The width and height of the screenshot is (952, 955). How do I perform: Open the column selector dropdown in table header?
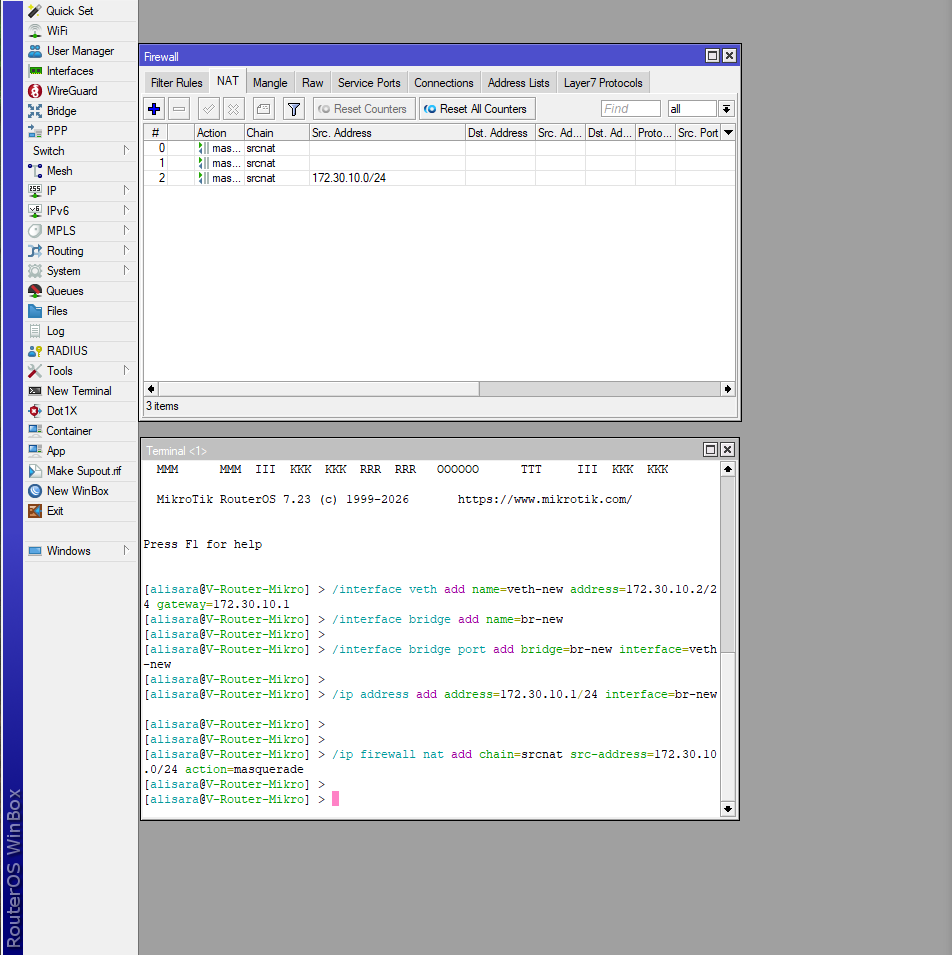pyautogui.click(x=728, y=133)
